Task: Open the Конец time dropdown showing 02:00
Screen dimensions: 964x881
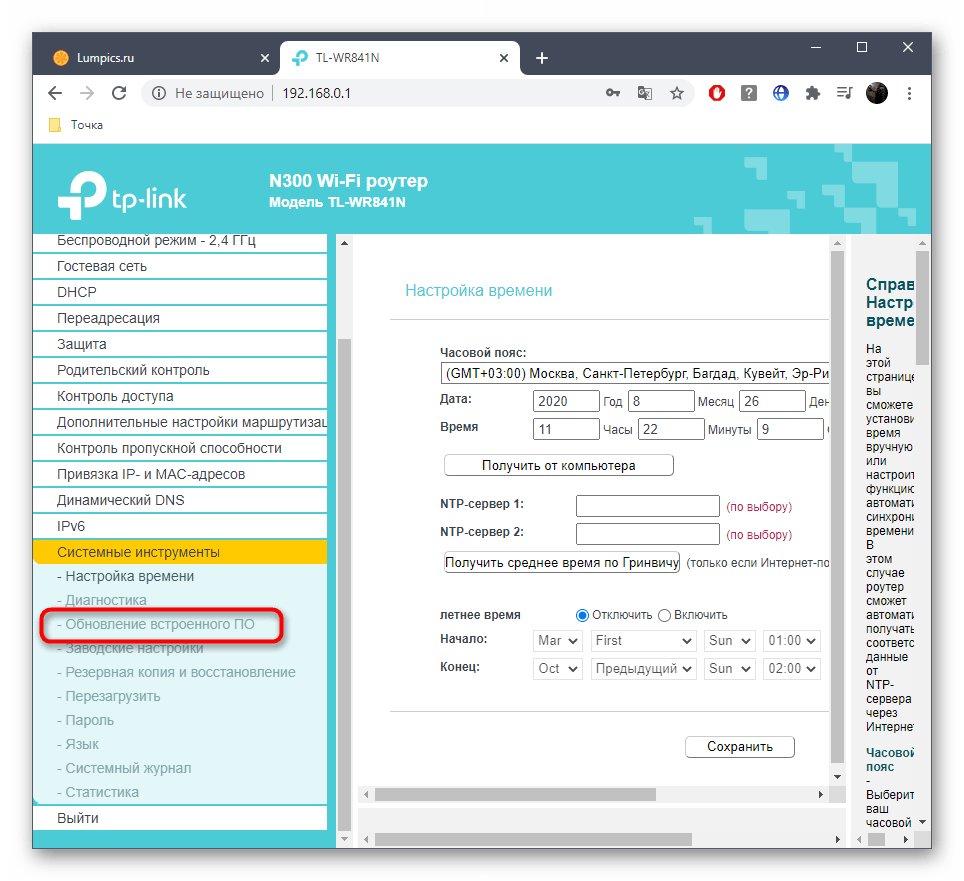Action: pyautogui.click(x=792, y=669)
